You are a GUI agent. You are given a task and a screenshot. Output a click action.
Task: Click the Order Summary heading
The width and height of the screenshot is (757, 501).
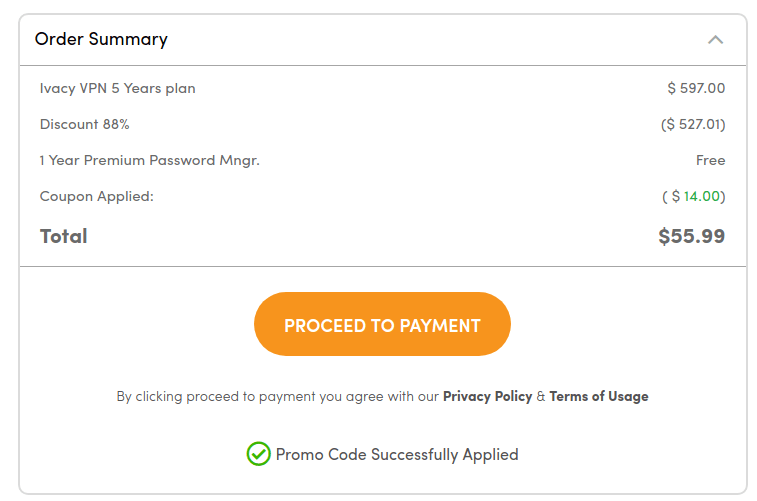click(x=101, y=40)
